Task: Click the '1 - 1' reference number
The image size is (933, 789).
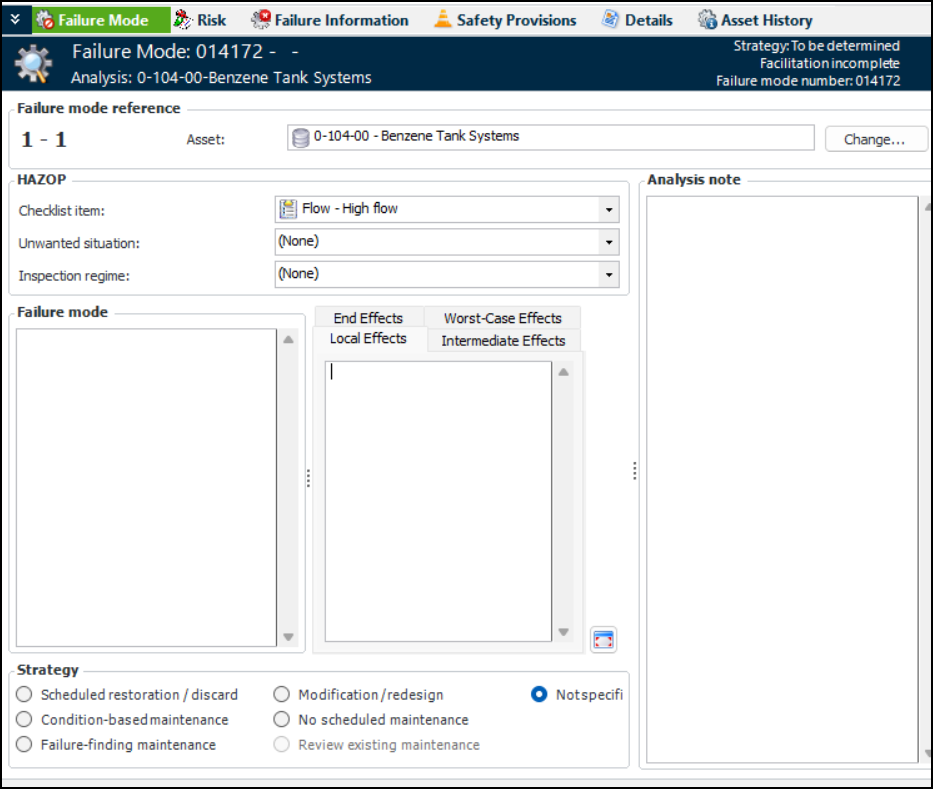Action: point(43,140)
